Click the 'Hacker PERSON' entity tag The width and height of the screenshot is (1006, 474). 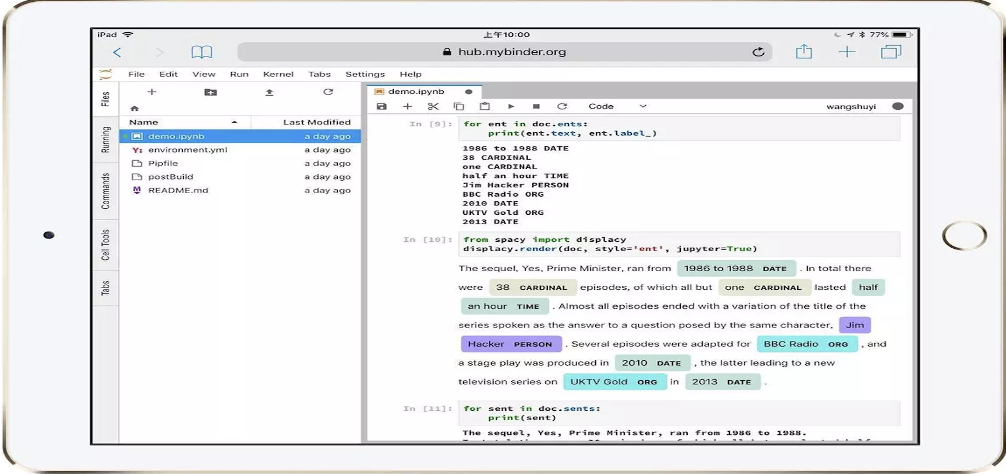pyautogui.click(x=511, y=344)
